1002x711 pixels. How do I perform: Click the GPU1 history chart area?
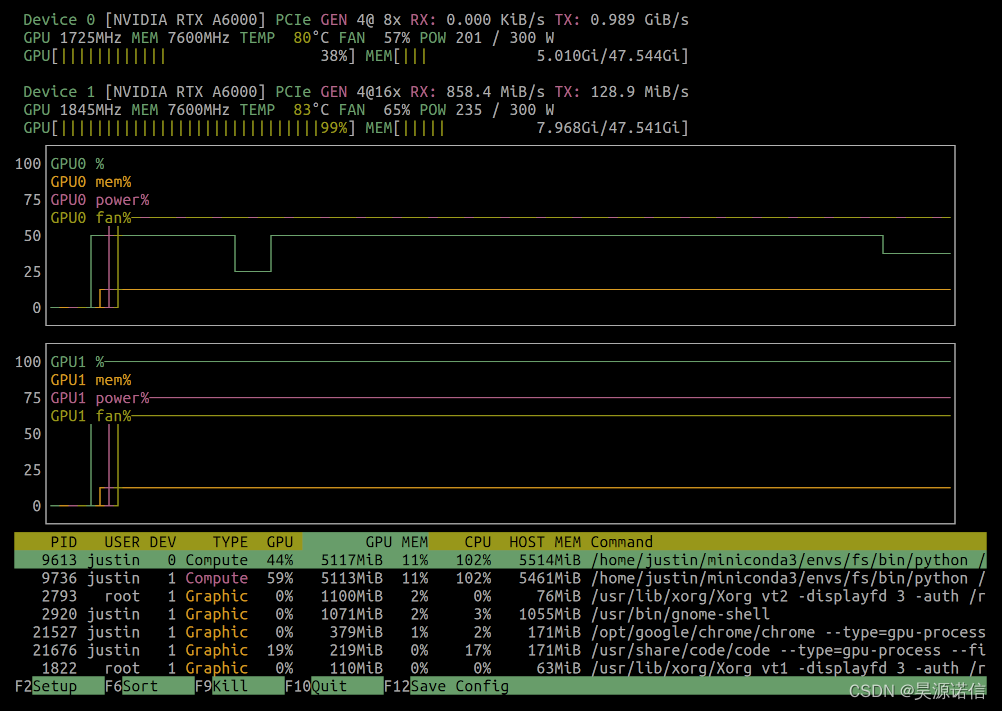point(500,434)
